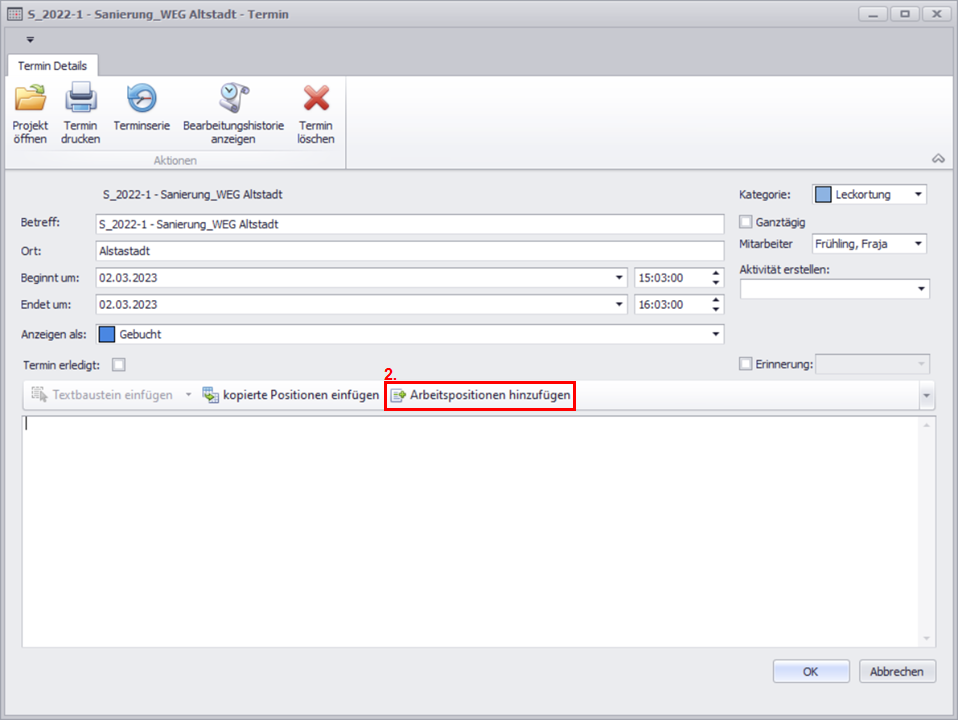Confirm with the OK button

(x=810, y=672)
